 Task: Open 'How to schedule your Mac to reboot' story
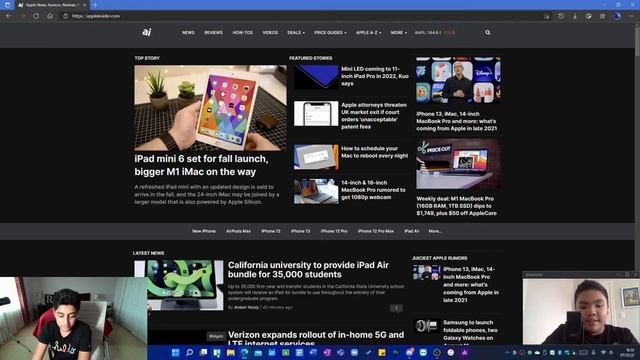pos(375,152)
